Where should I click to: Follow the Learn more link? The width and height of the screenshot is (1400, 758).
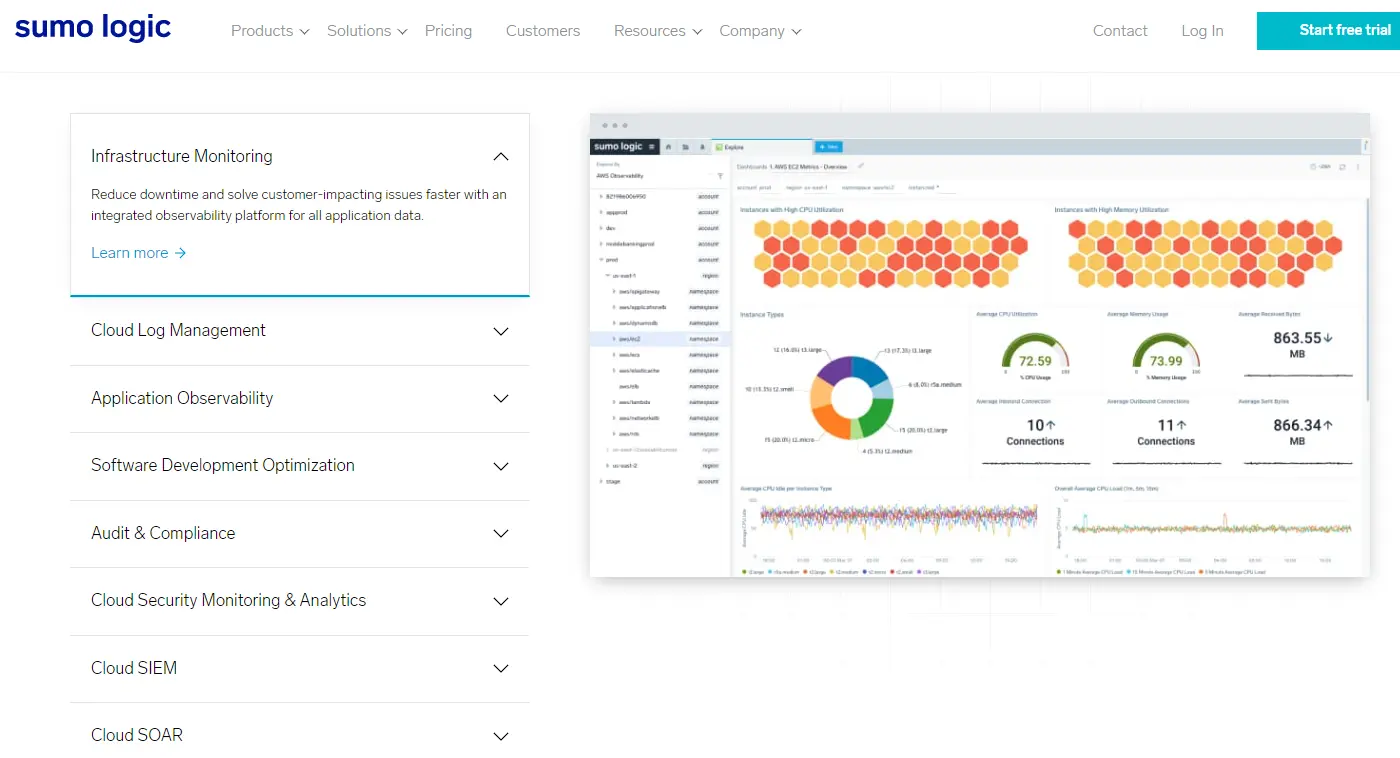click(x=139, y=253)
